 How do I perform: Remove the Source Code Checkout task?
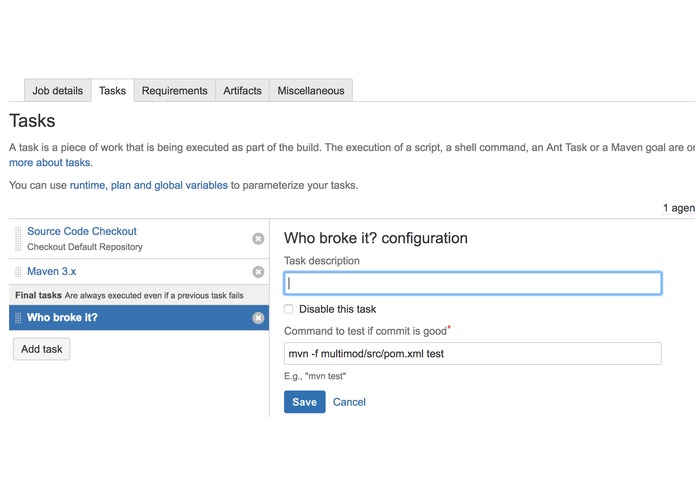coord(258,239)
